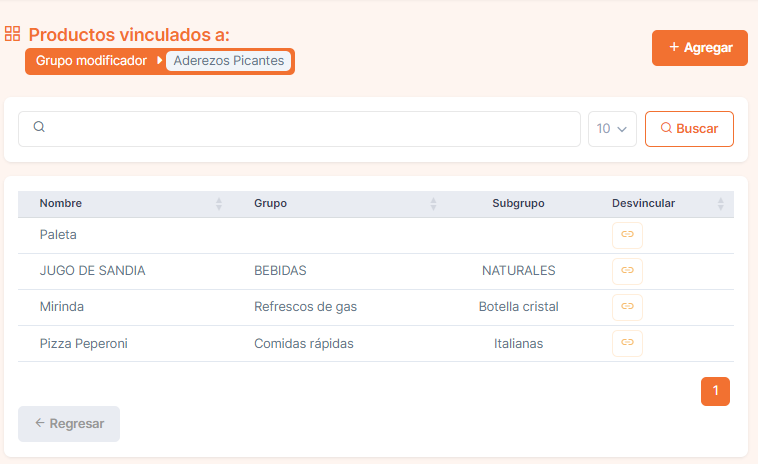Click the Aderezos Picantes tag

tap(229, 61)
